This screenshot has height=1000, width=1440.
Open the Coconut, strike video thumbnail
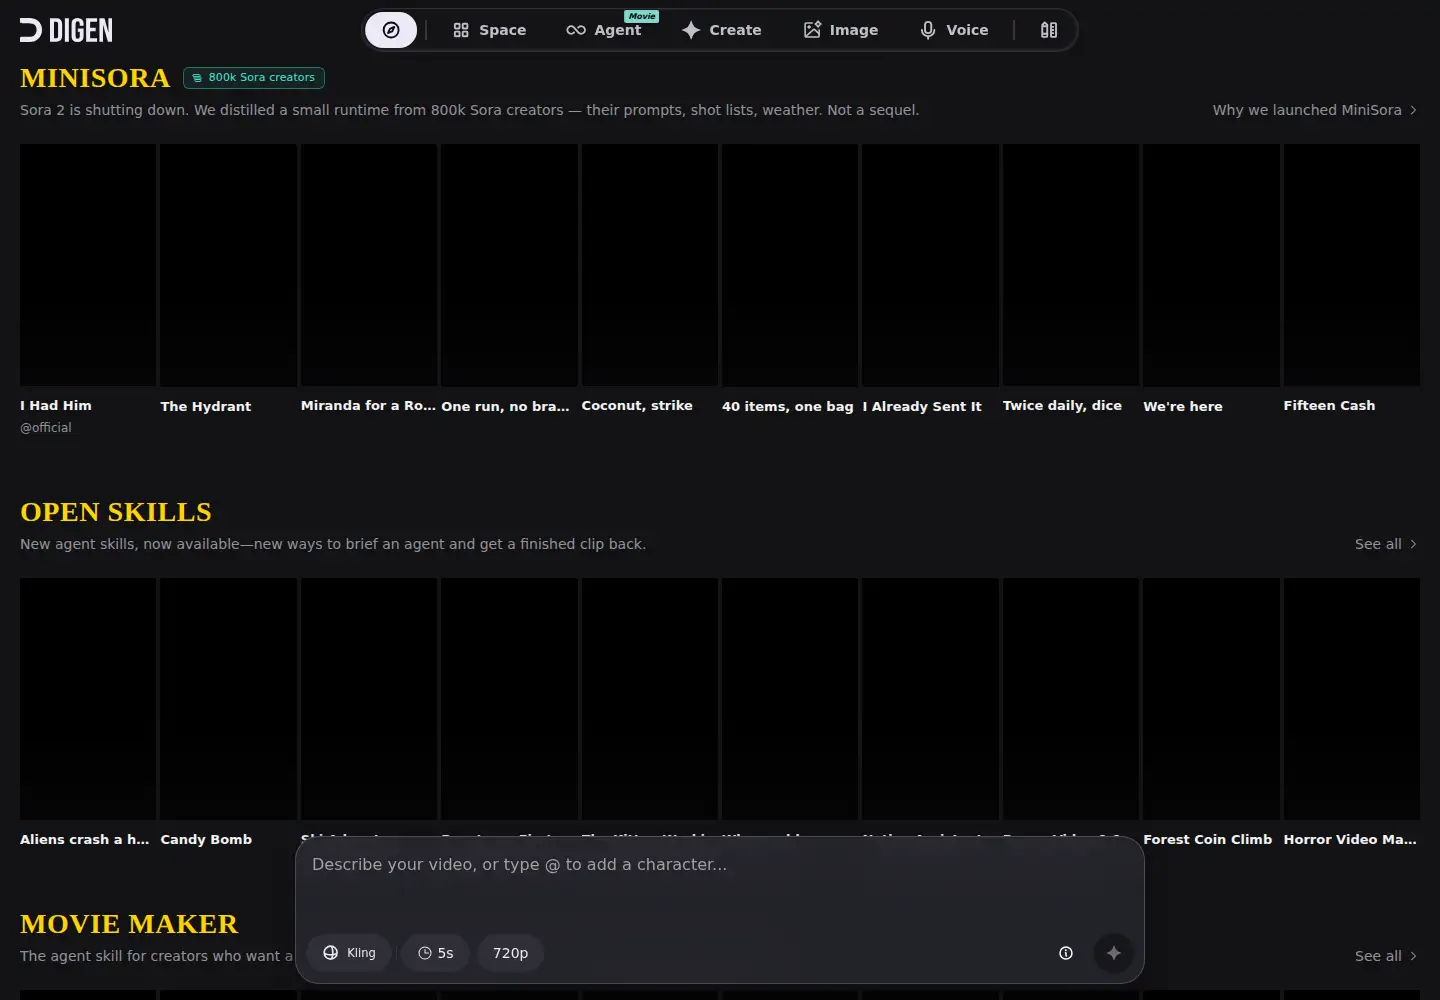pyautogui.click(x=650, y=265)
